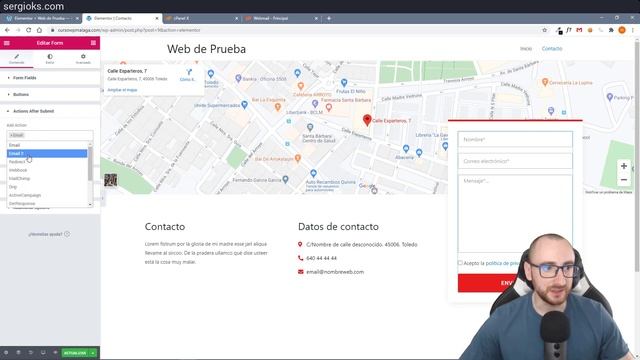Expand the Buttons section
This screenshot has height=360, width=640.
pyautogui.click(x=50, y=94)
